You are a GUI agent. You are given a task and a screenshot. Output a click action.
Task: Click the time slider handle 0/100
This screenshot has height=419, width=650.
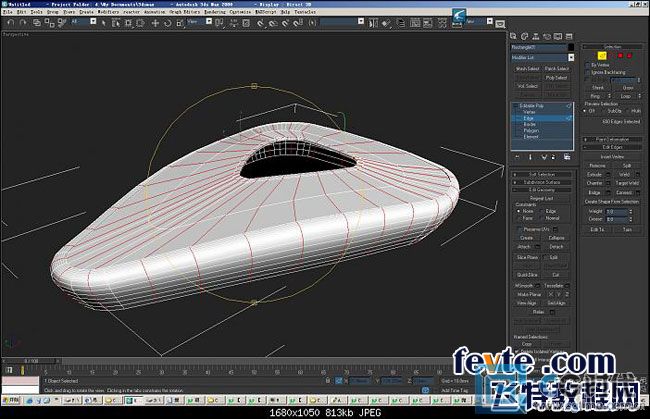(x=31, y=361)
